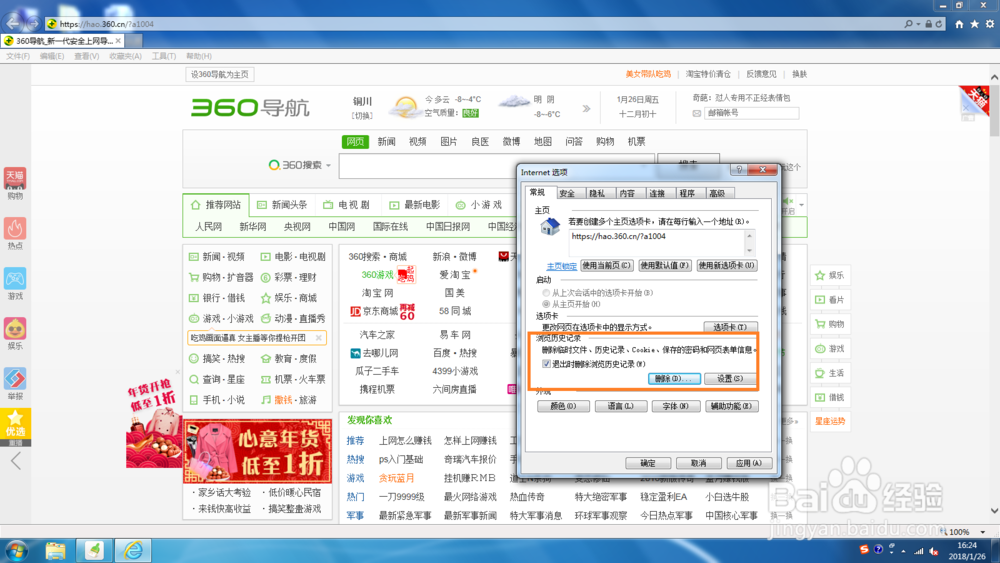This screenshot has height=563, width=1000.
Task: Click the 选项卡(T) button
Action: pos(730,327)
